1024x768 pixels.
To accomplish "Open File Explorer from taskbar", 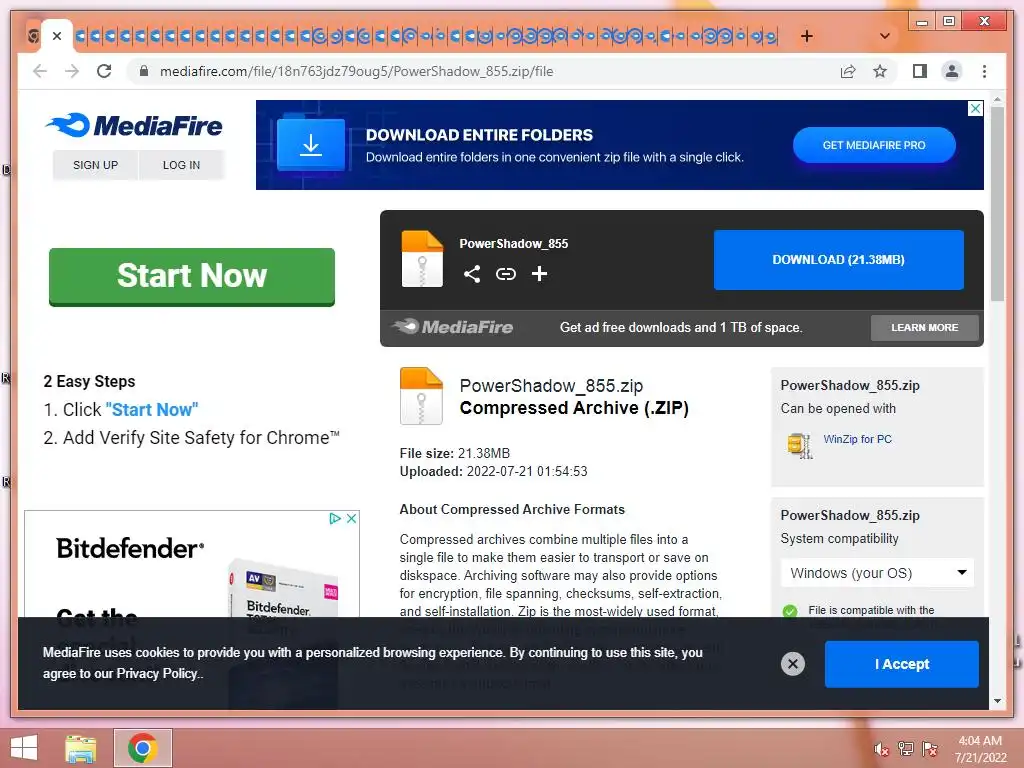I will tap(81, 748).
